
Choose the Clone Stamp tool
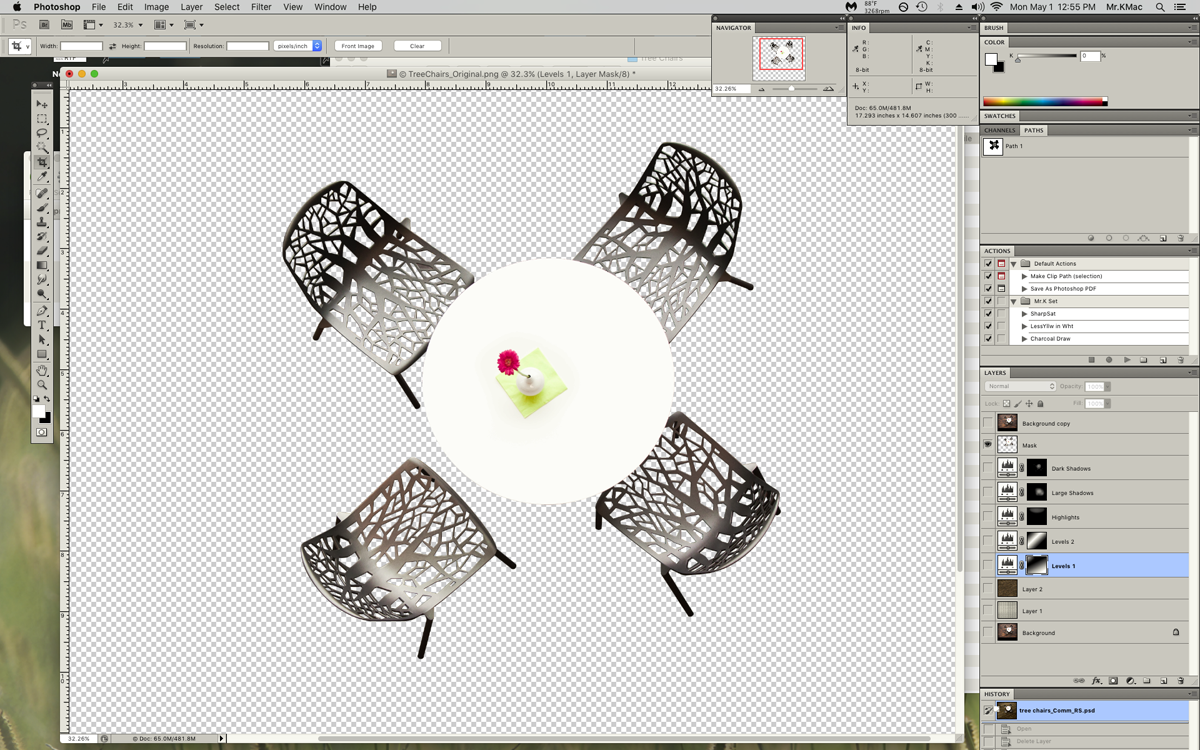pos(42,222)
